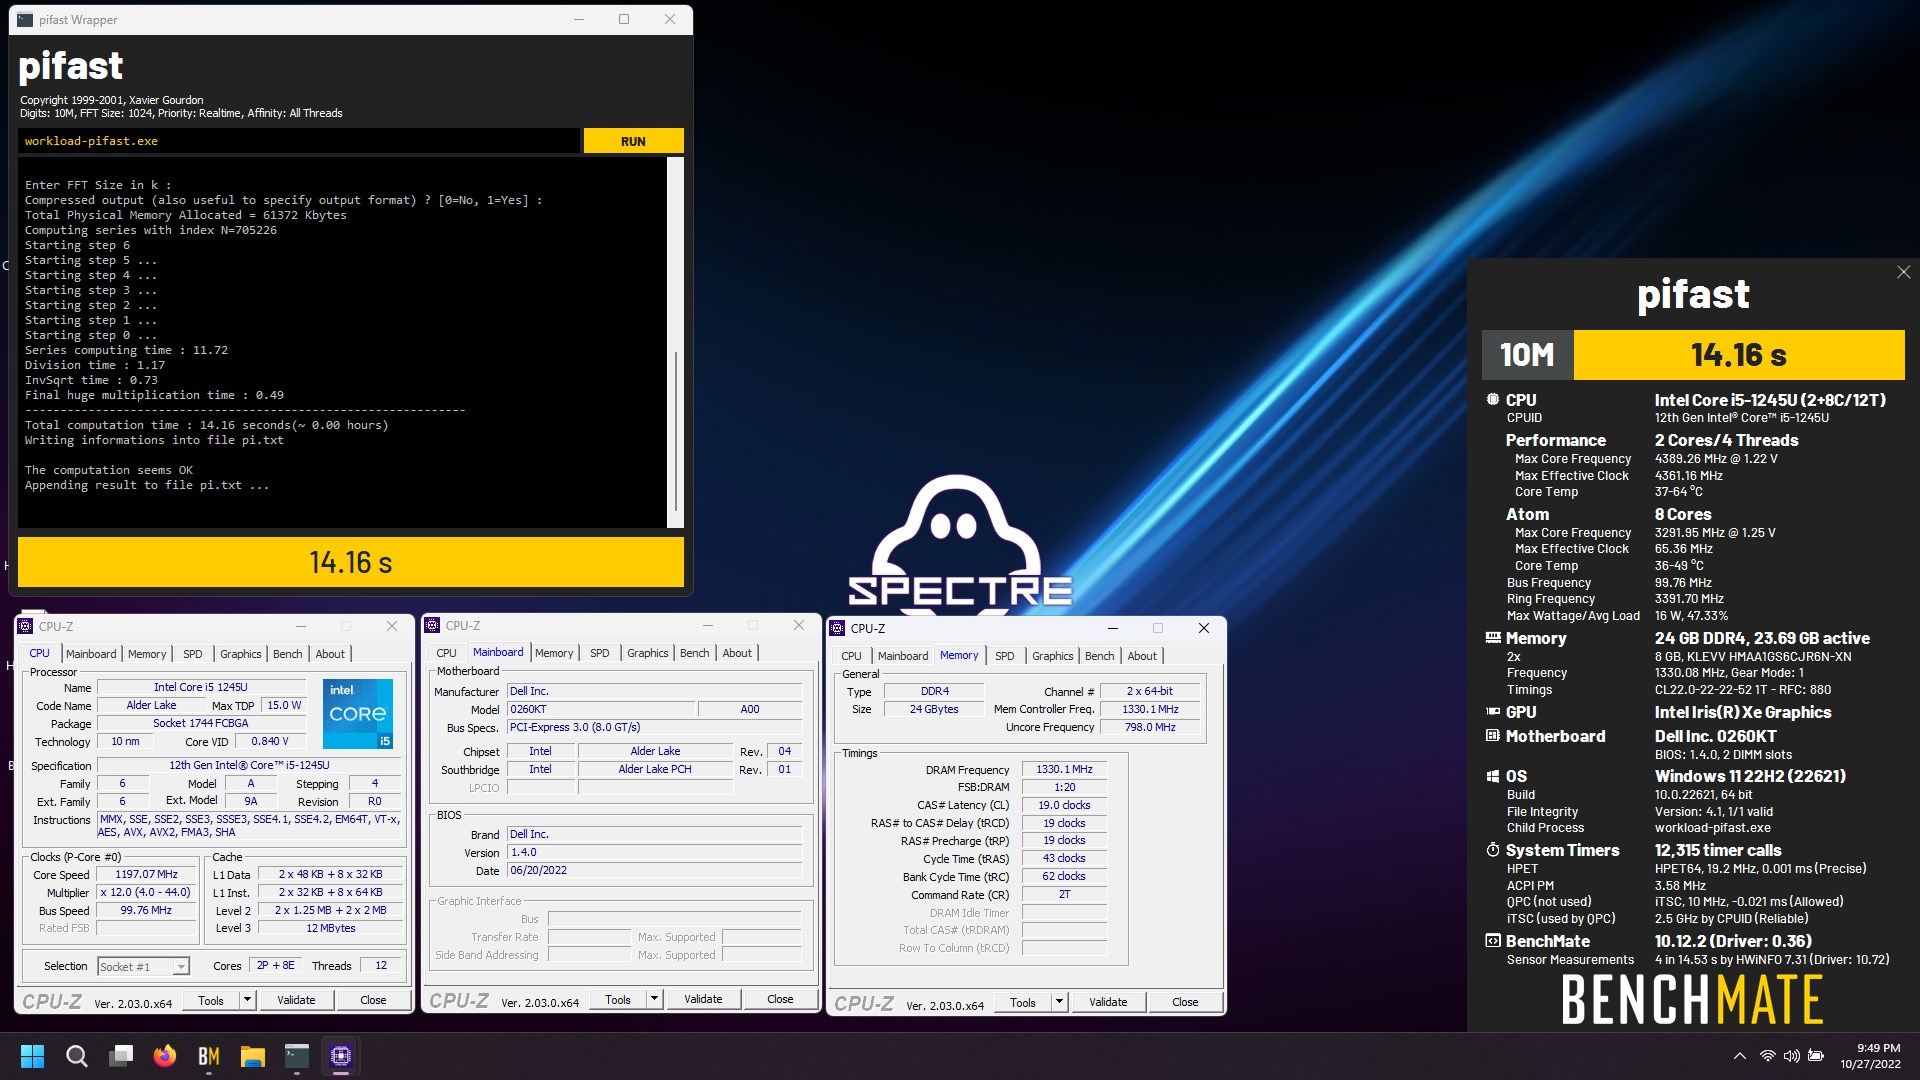The width and height of the screenshot is (1920, 1080).
Task: Click workload-pifast.exe input field
Action: [x=298, y=141]
